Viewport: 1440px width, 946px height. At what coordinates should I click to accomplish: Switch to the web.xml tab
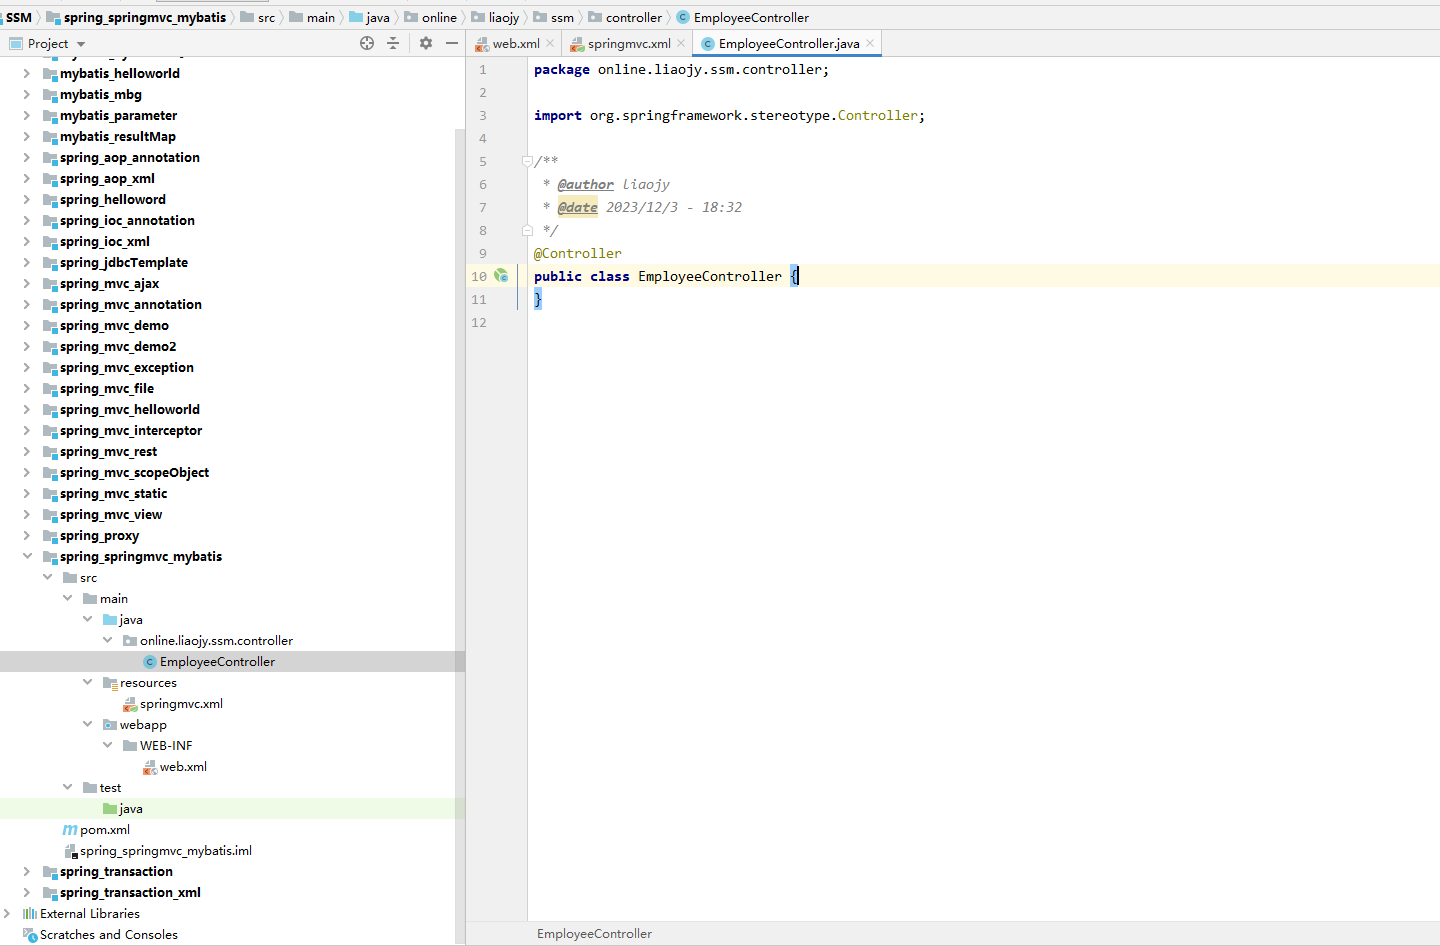point(516,44)
